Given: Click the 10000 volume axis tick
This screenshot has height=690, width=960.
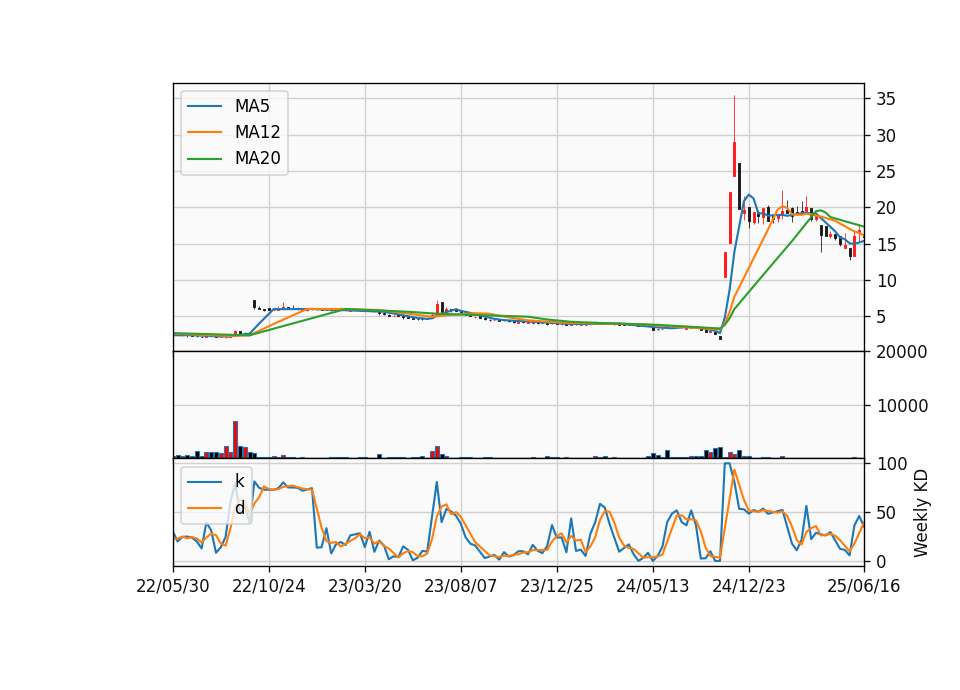Looking at the screenshot, I should click(x=902, y=406).
